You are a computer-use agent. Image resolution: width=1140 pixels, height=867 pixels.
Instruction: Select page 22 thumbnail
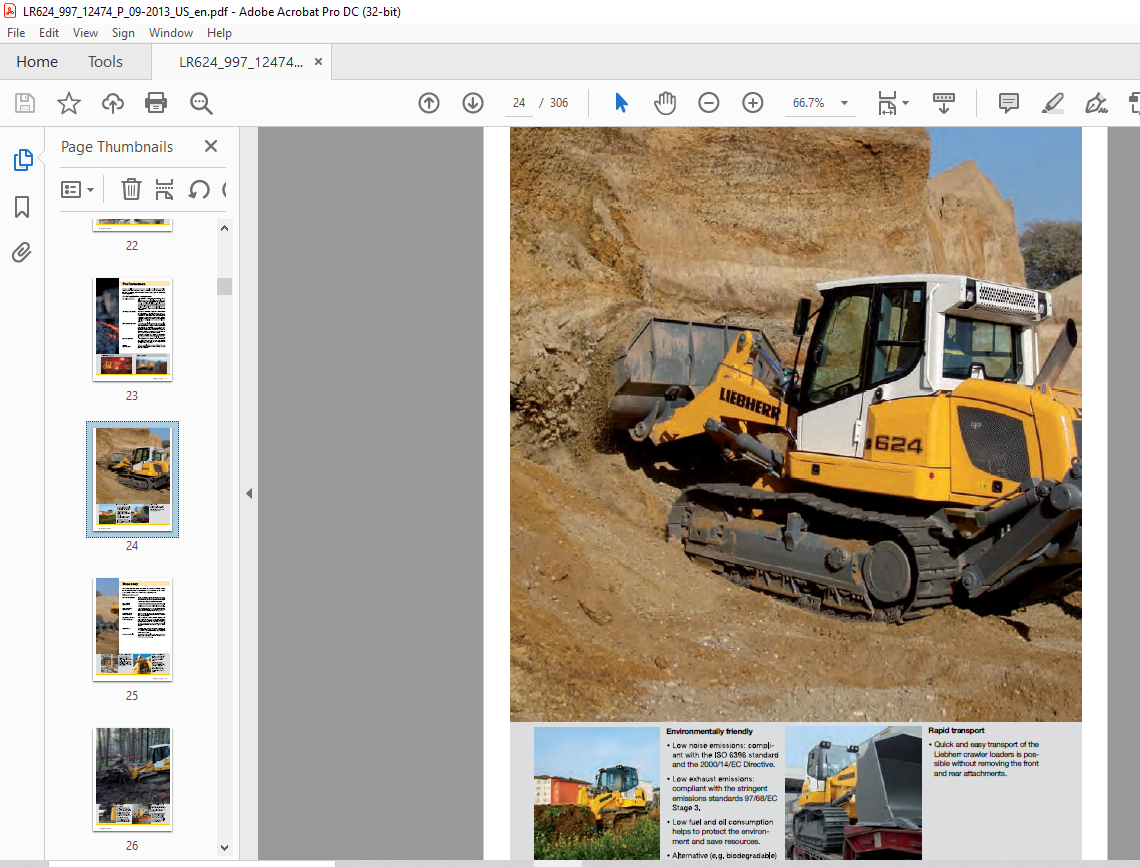click(132, 225)
